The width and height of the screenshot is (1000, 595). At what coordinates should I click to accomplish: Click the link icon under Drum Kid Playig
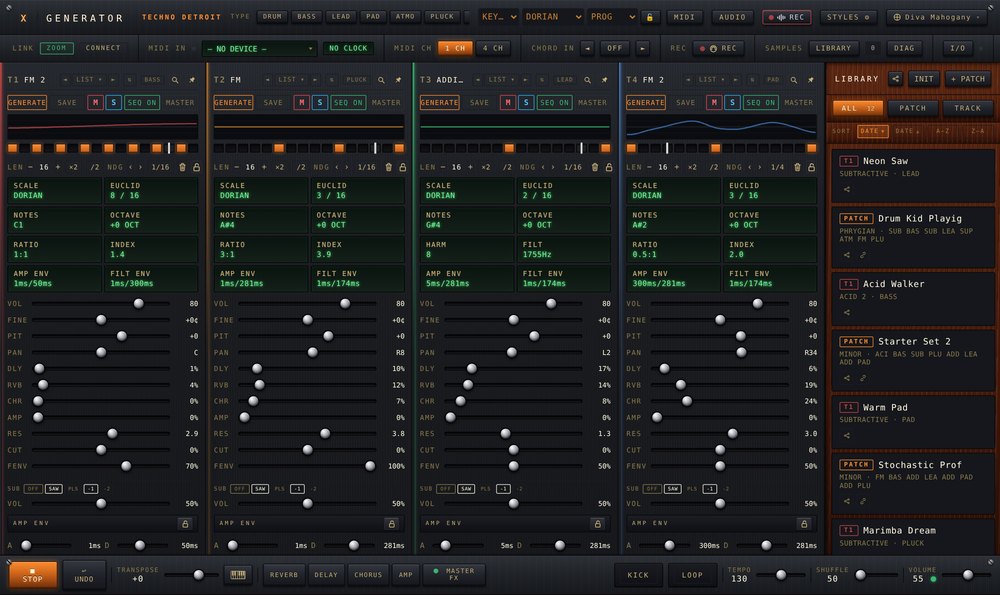pos(863,255)
